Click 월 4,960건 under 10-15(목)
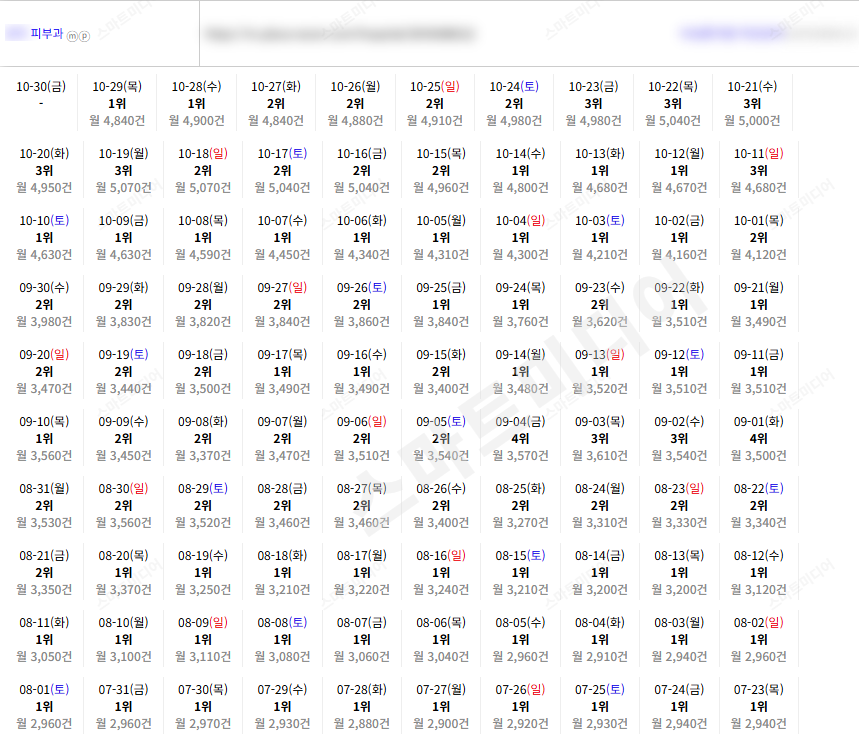 tap(441, 187)
